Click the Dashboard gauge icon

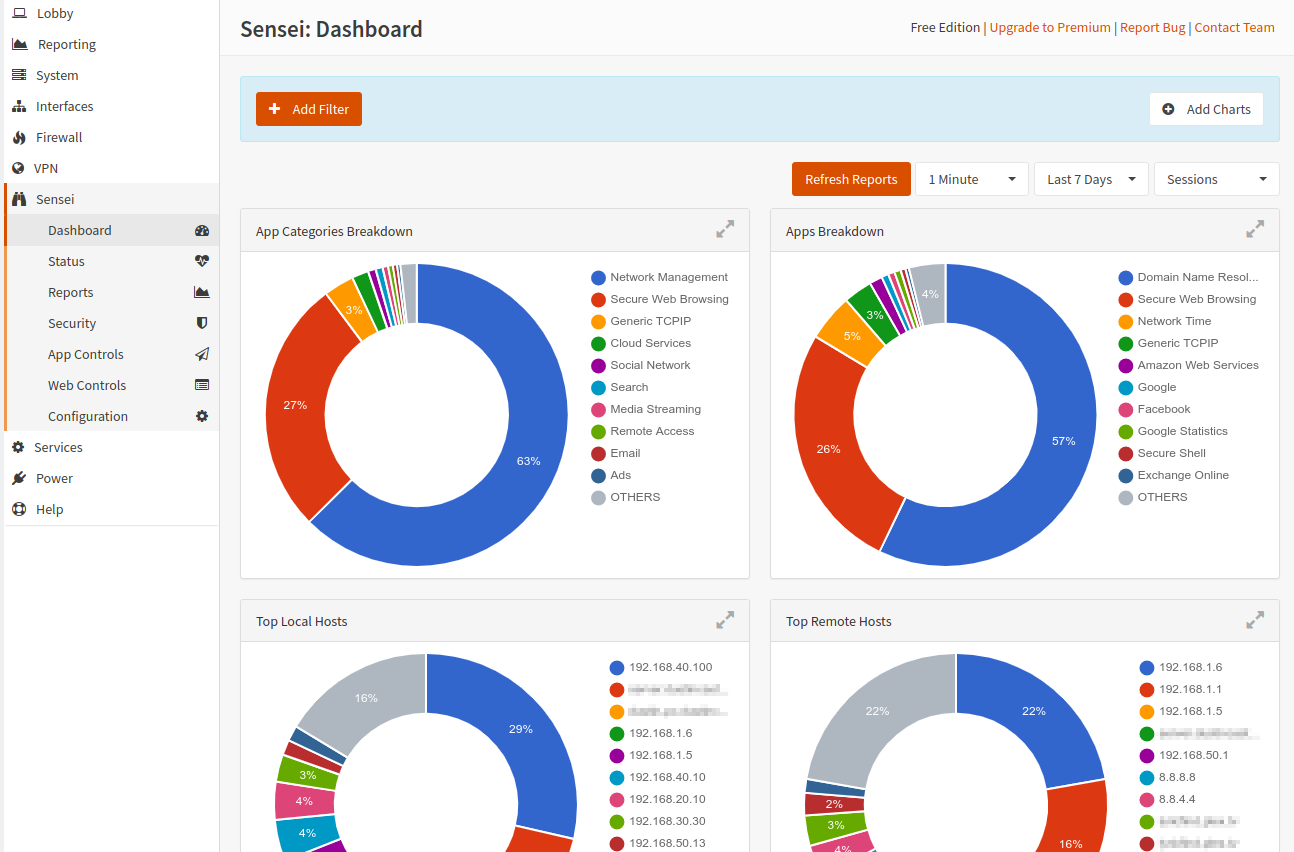(202, 230)
